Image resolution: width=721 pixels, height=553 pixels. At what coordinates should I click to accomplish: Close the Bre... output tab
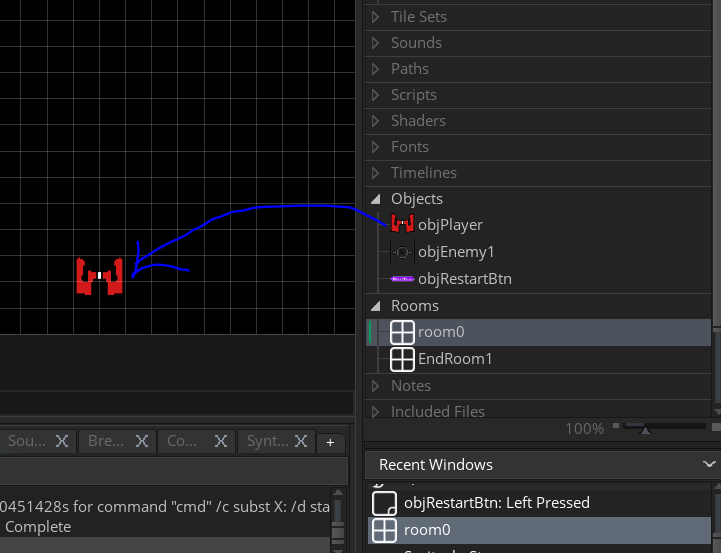(142, 441)
